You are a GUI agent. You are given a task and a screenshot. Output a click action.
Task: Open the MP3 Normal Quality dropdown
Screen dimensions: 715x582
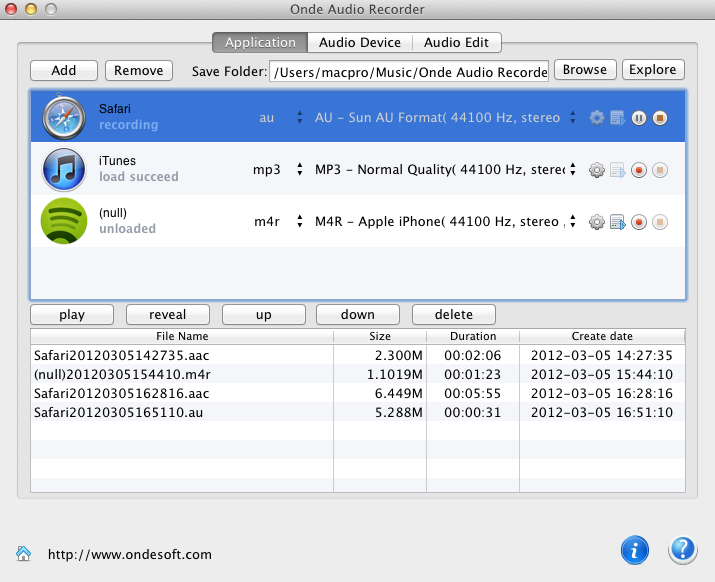click(573, 169)
